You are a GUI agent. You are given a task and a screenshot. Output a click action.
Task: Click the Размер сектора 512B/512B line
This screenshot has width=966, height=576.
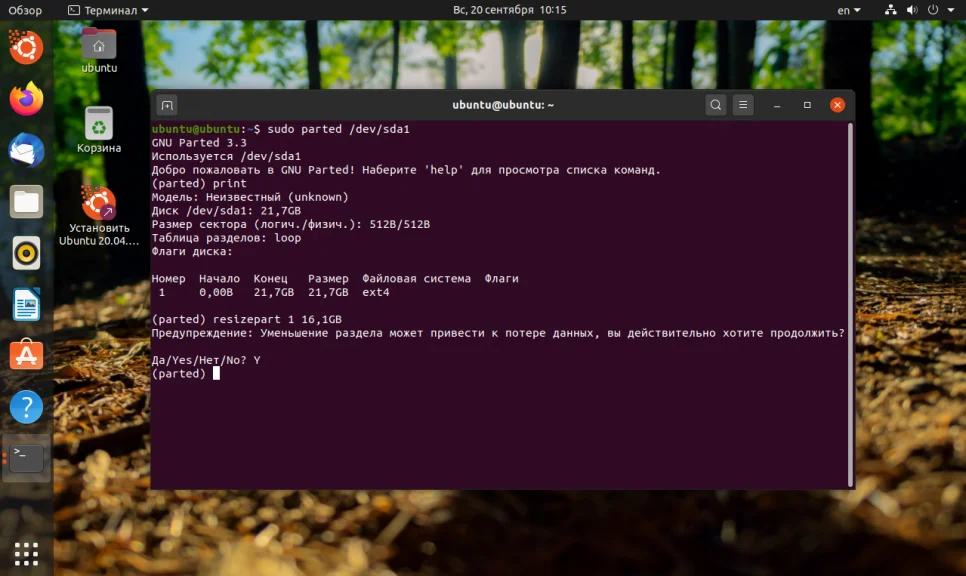click(x=291, y=224)
